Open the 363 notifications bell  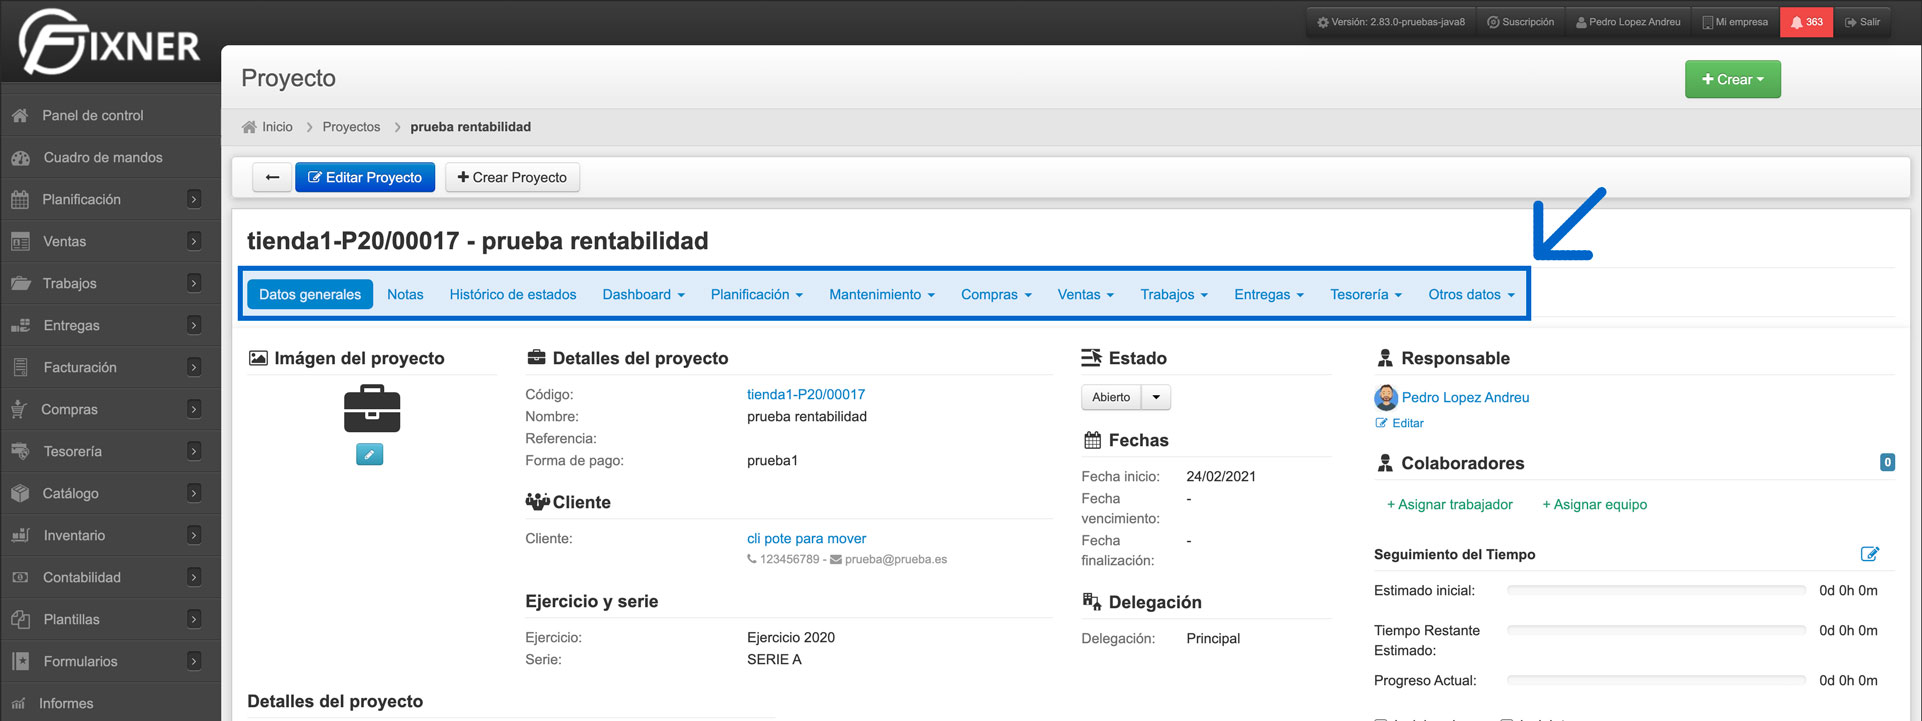[1806, 22]
